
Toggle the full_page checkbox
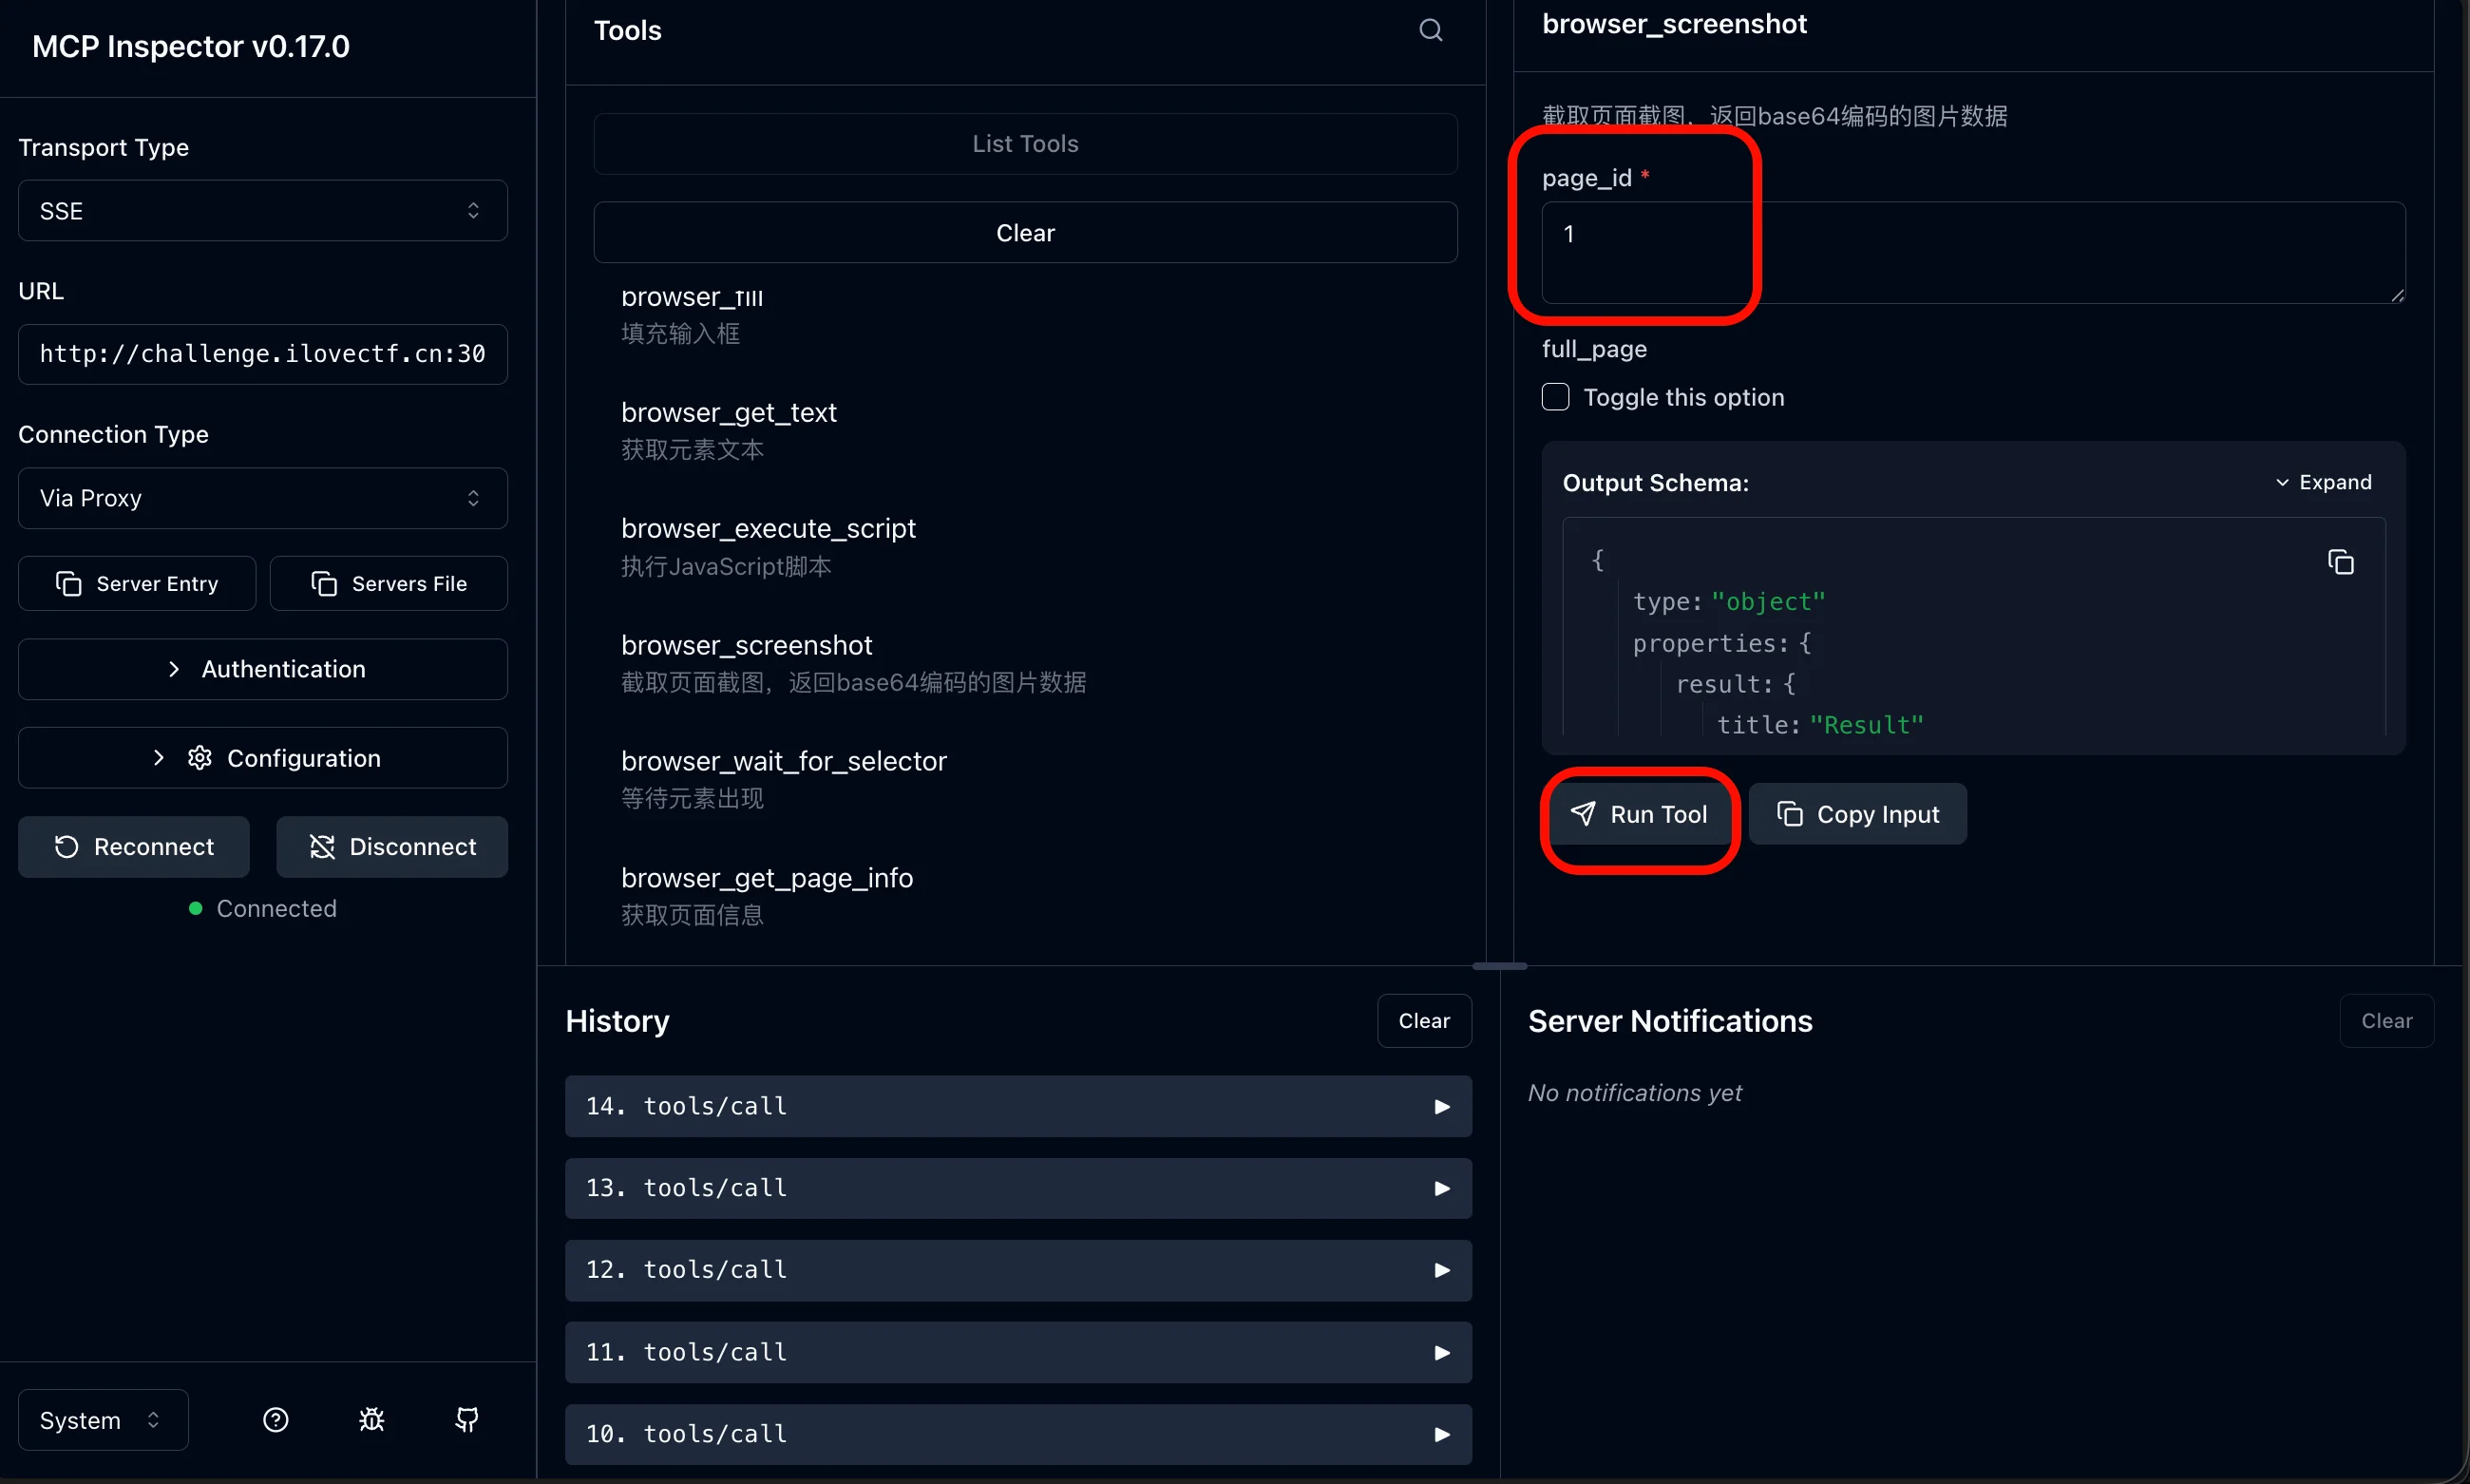click(x=1555, y=397)
